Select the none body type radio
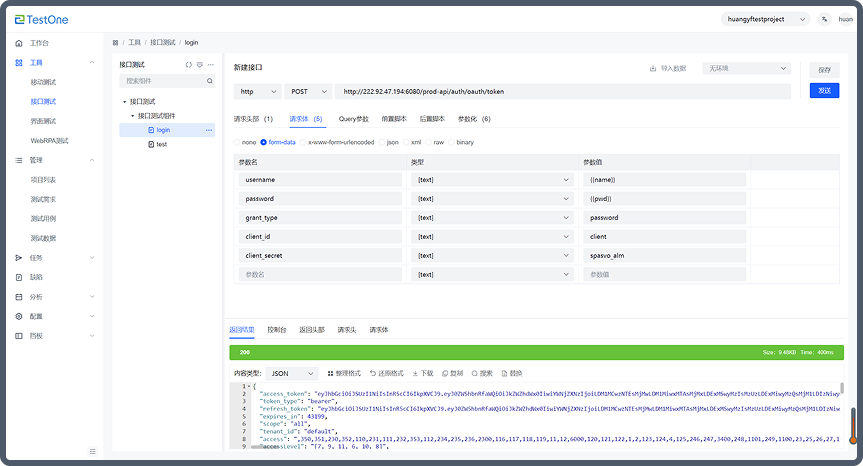This screenshot has width=863, height=466. pyautogui.click(x=237, y=142)
